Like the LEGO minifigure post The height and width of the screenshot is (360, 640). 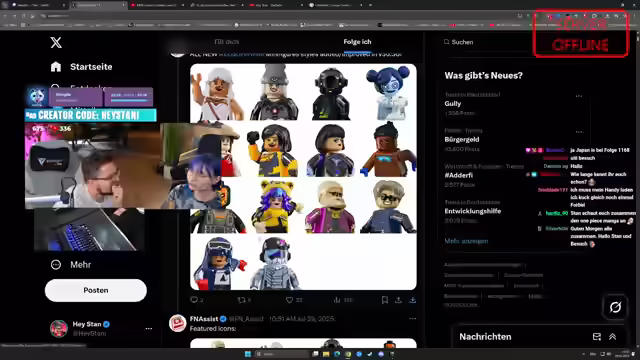[x=289, y=300]
